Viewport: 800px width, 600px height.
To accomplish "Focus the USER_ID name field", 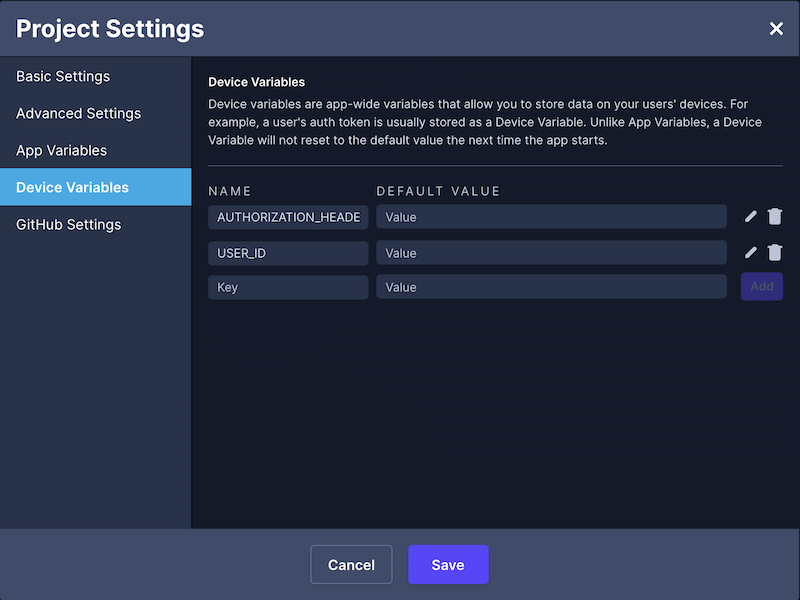I will (x=288, y=253).
